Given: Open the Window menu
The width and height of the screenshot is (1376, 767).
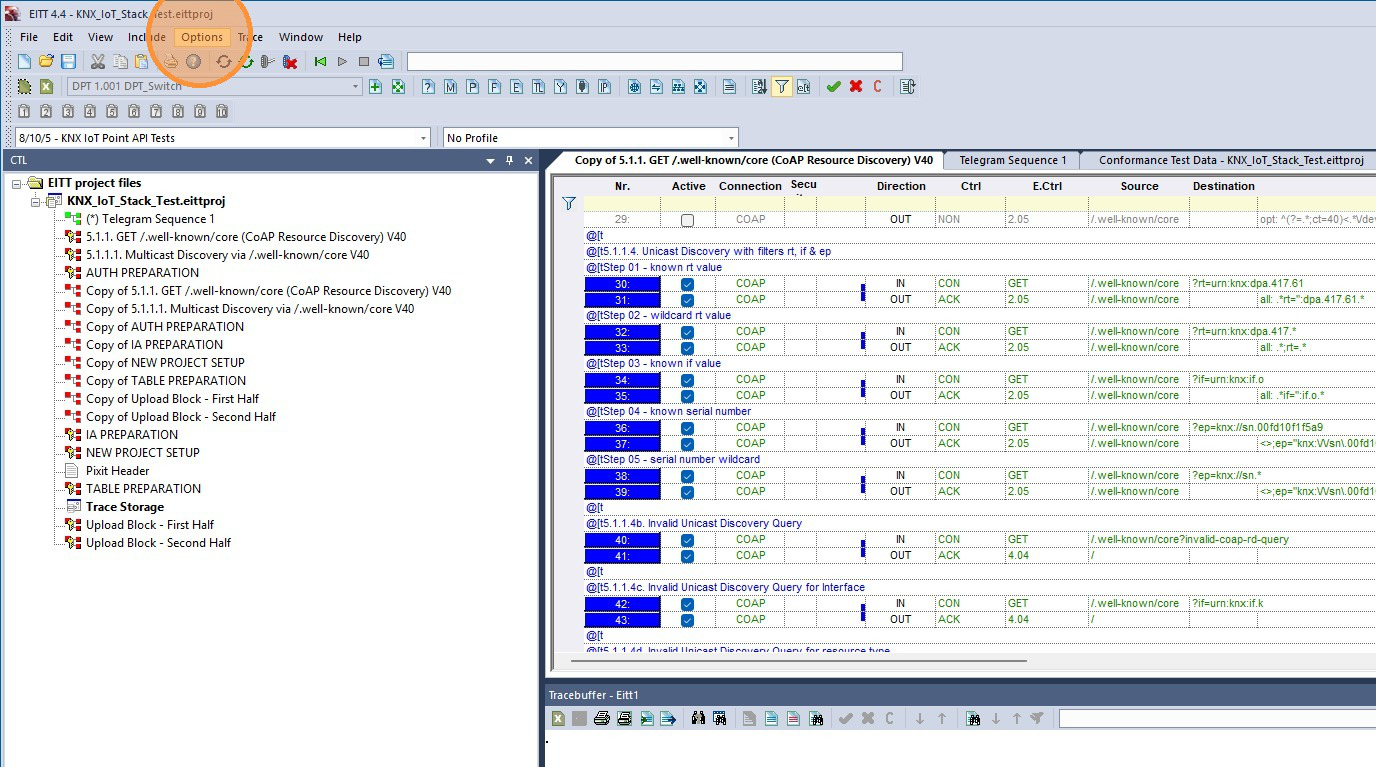Looking at the screenshot, I should 301,37.
